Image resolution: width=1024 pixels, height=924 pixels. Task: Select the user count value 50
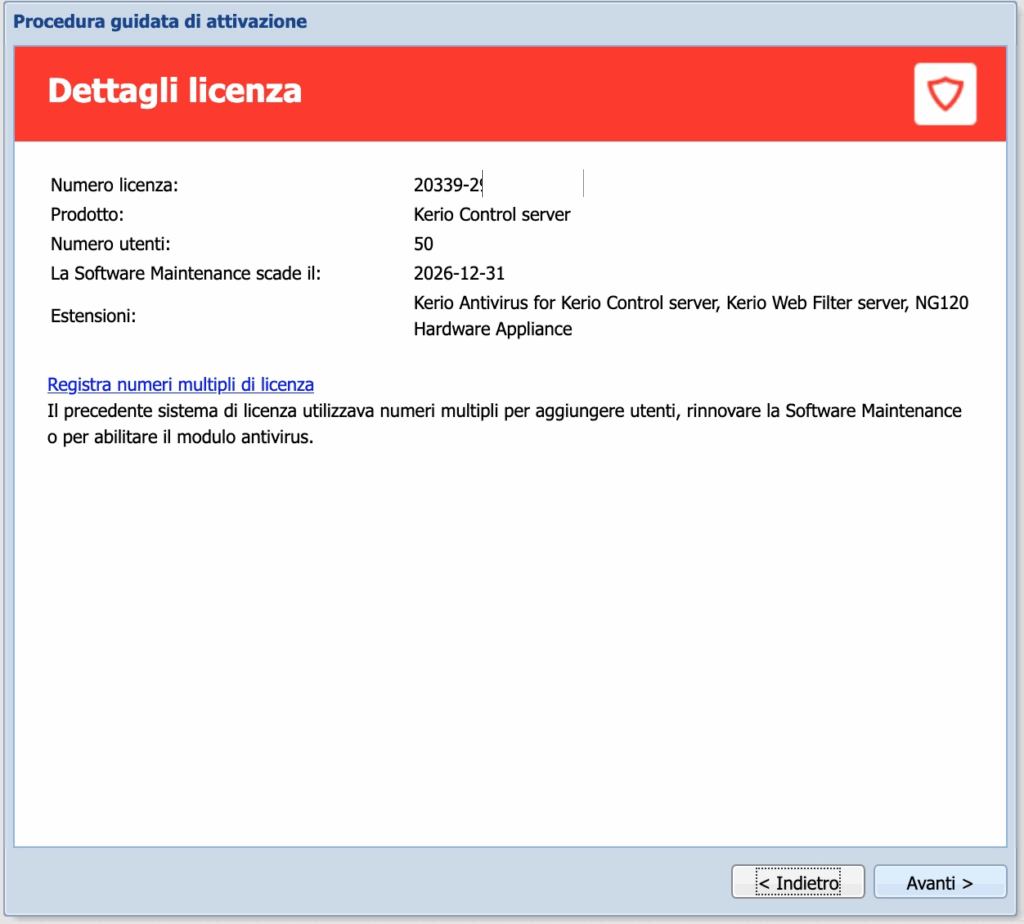tap(423, 243)
